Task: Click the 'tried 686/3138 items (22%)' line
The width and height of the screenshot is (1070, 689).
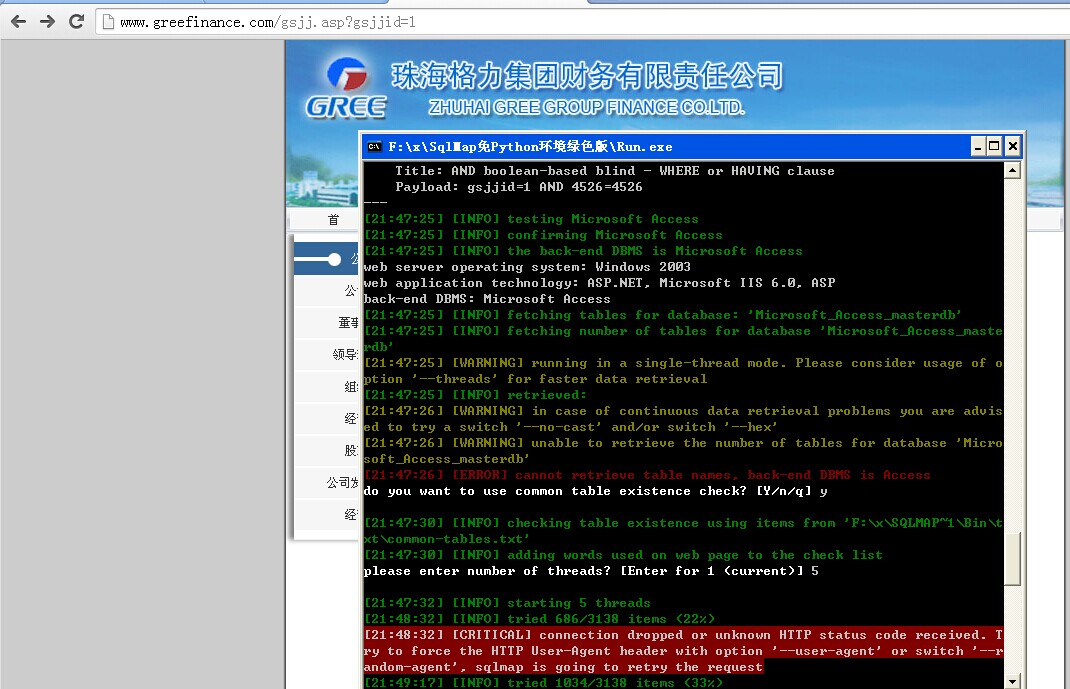Action: [x=539, y=619]
